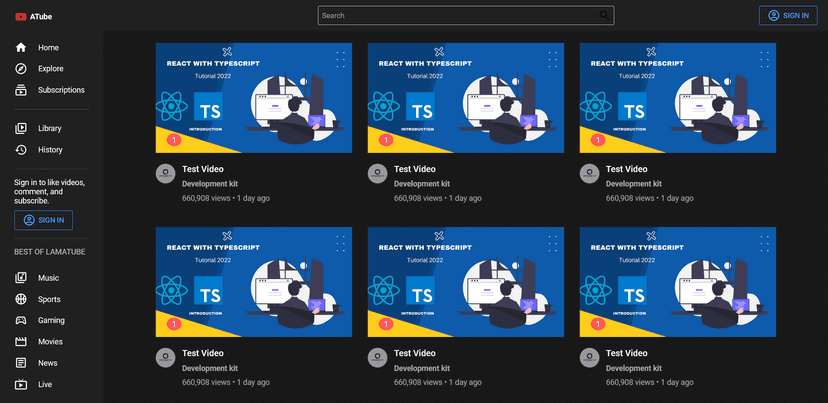Click the Sports basketball icon
828x403 pixels.
(21, 299)
